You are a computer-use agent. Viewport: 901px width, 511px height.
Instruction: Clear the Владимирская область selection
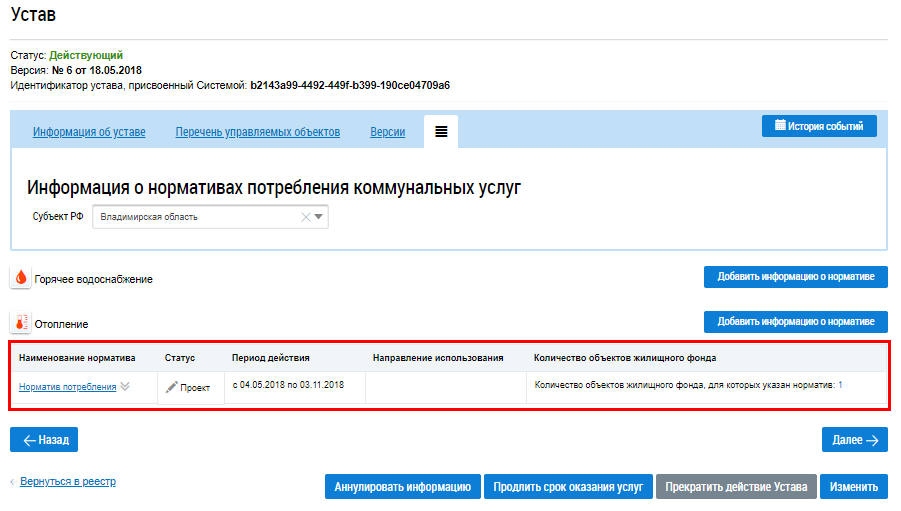[x=306, y=217]
